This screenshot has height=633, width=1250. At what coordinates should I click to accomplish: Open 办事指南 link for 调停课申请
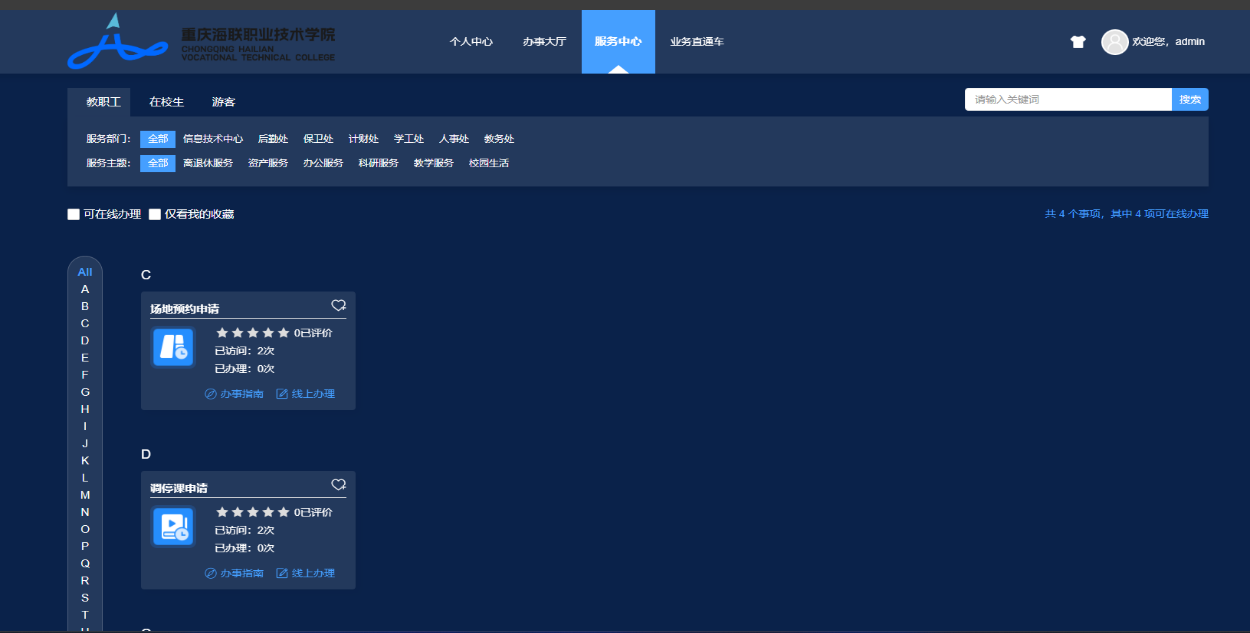point(235,573)
